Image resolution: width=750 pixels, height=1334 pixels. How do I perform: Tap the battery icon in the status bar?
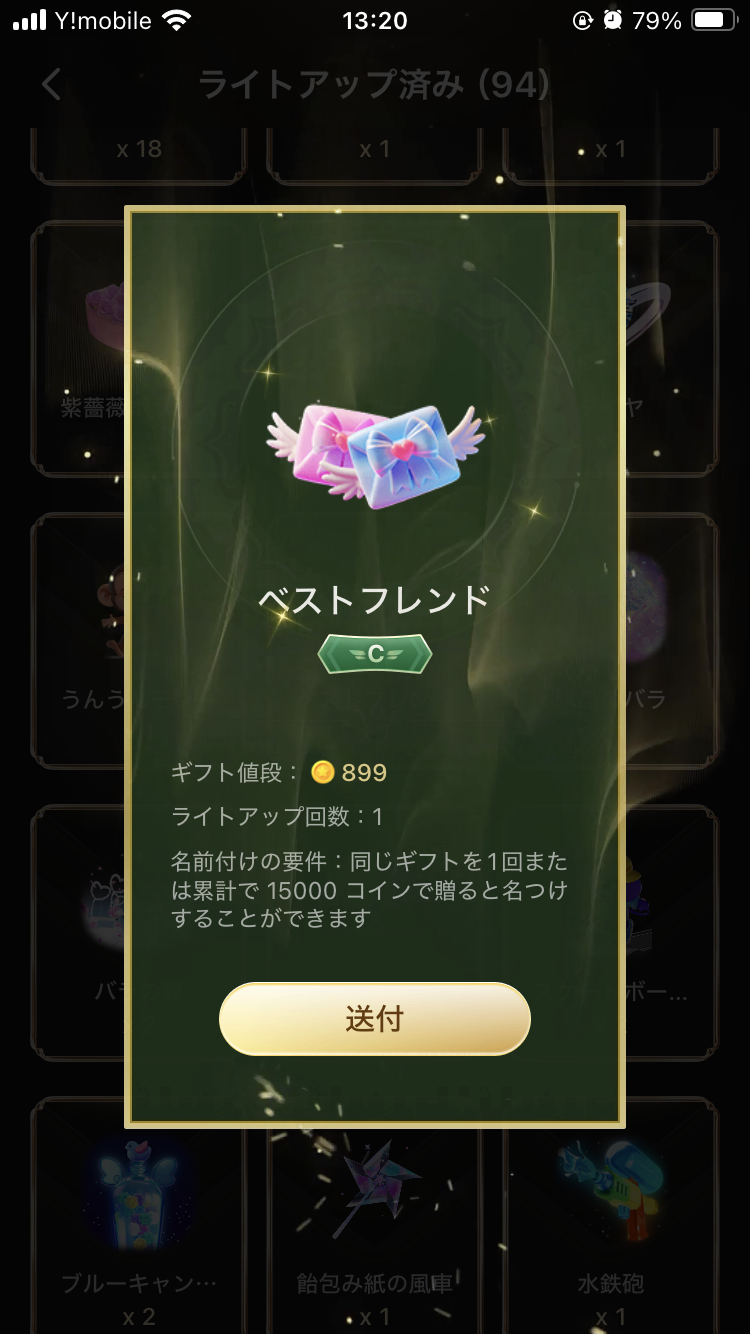click(x=714, y=20)
